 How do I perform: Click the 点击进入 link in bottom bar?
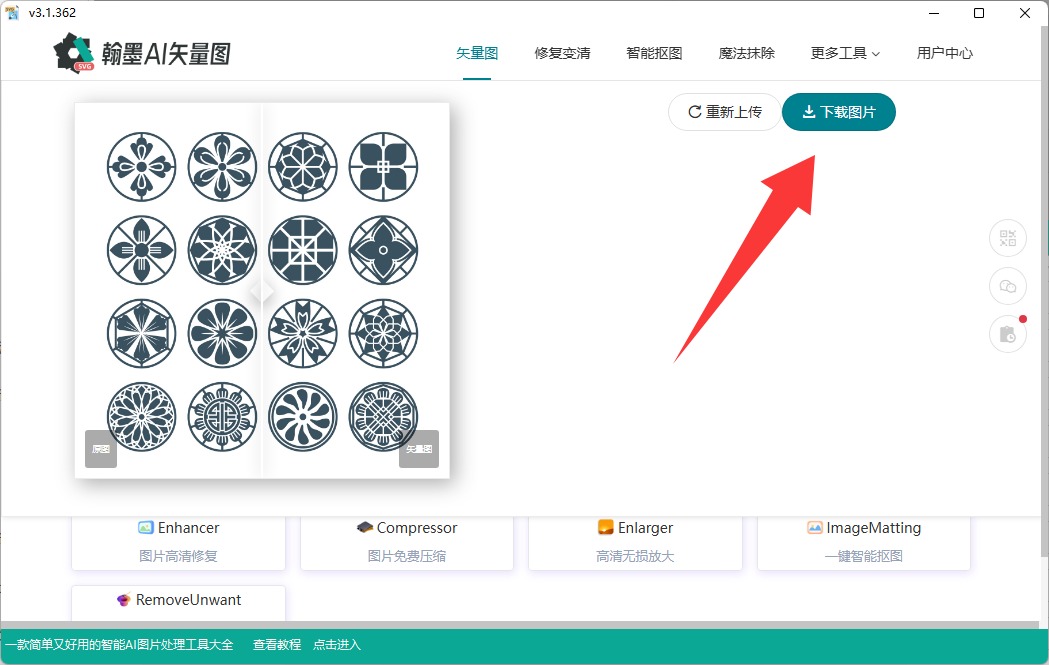[337, 645]
